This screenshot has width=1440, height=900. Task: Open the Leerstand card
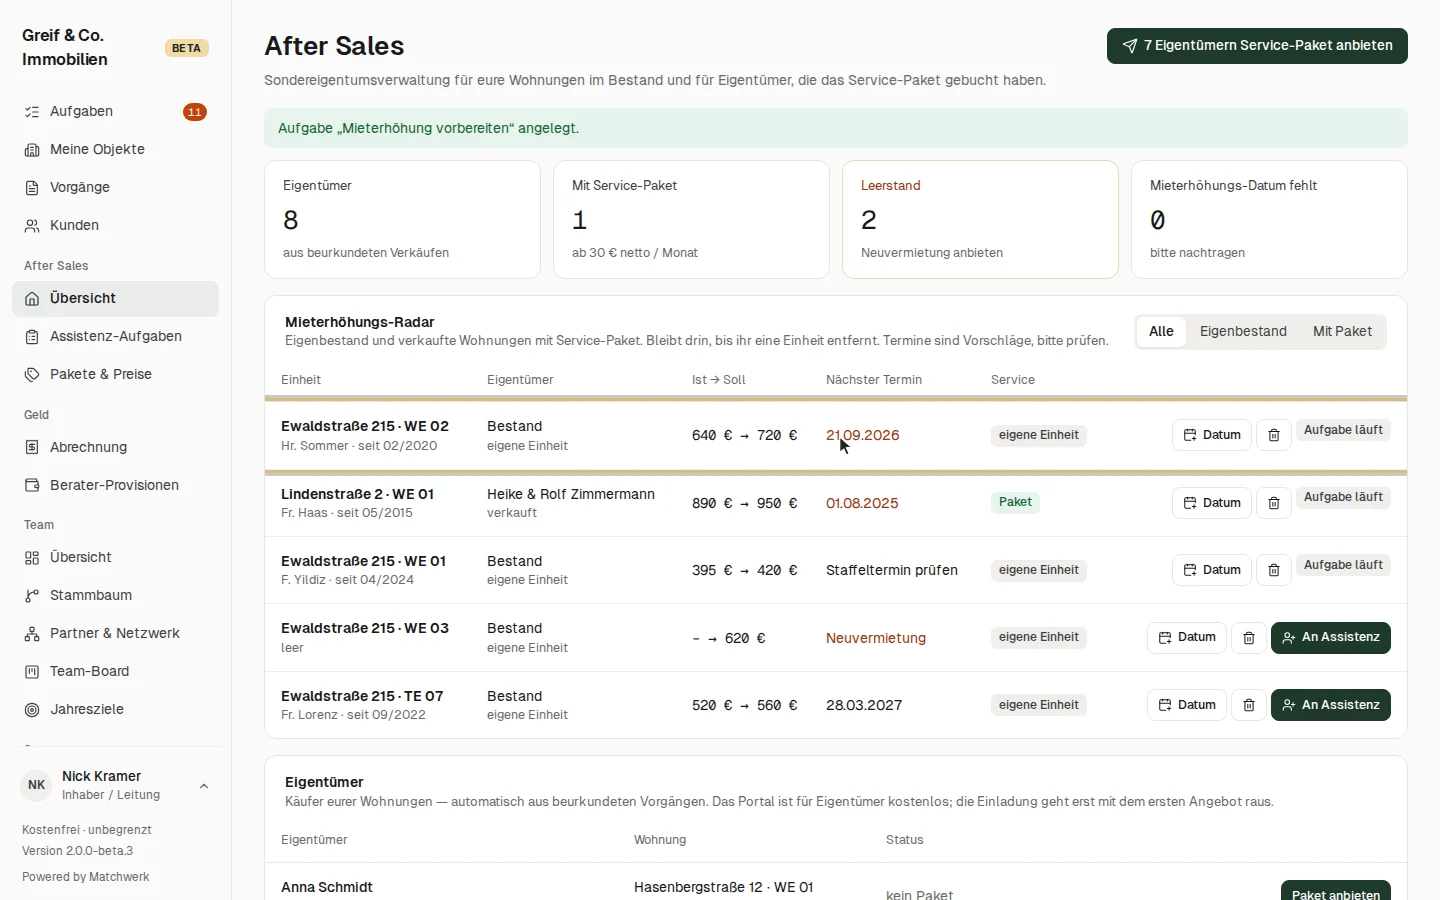(x=980, y=219)
